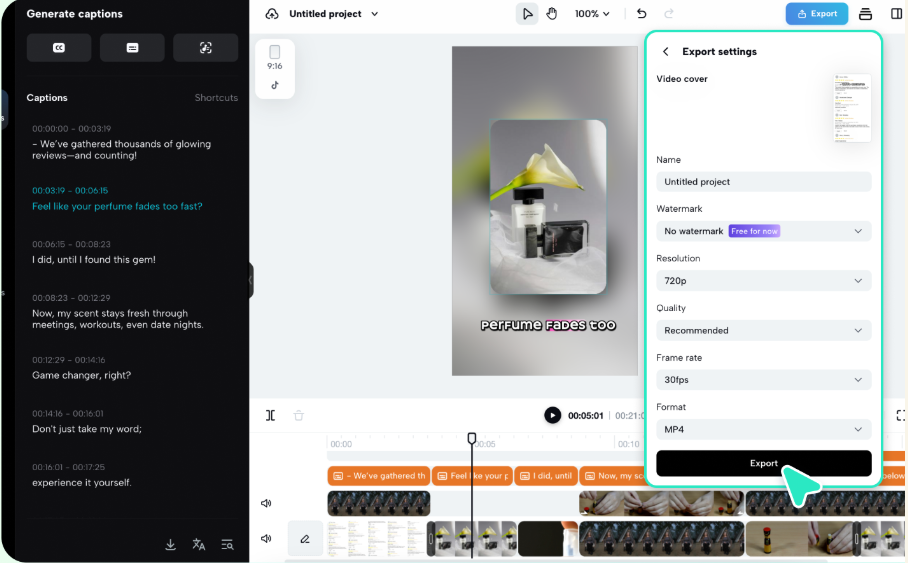Collapse the left panel using edge handle

click(251, 280)
